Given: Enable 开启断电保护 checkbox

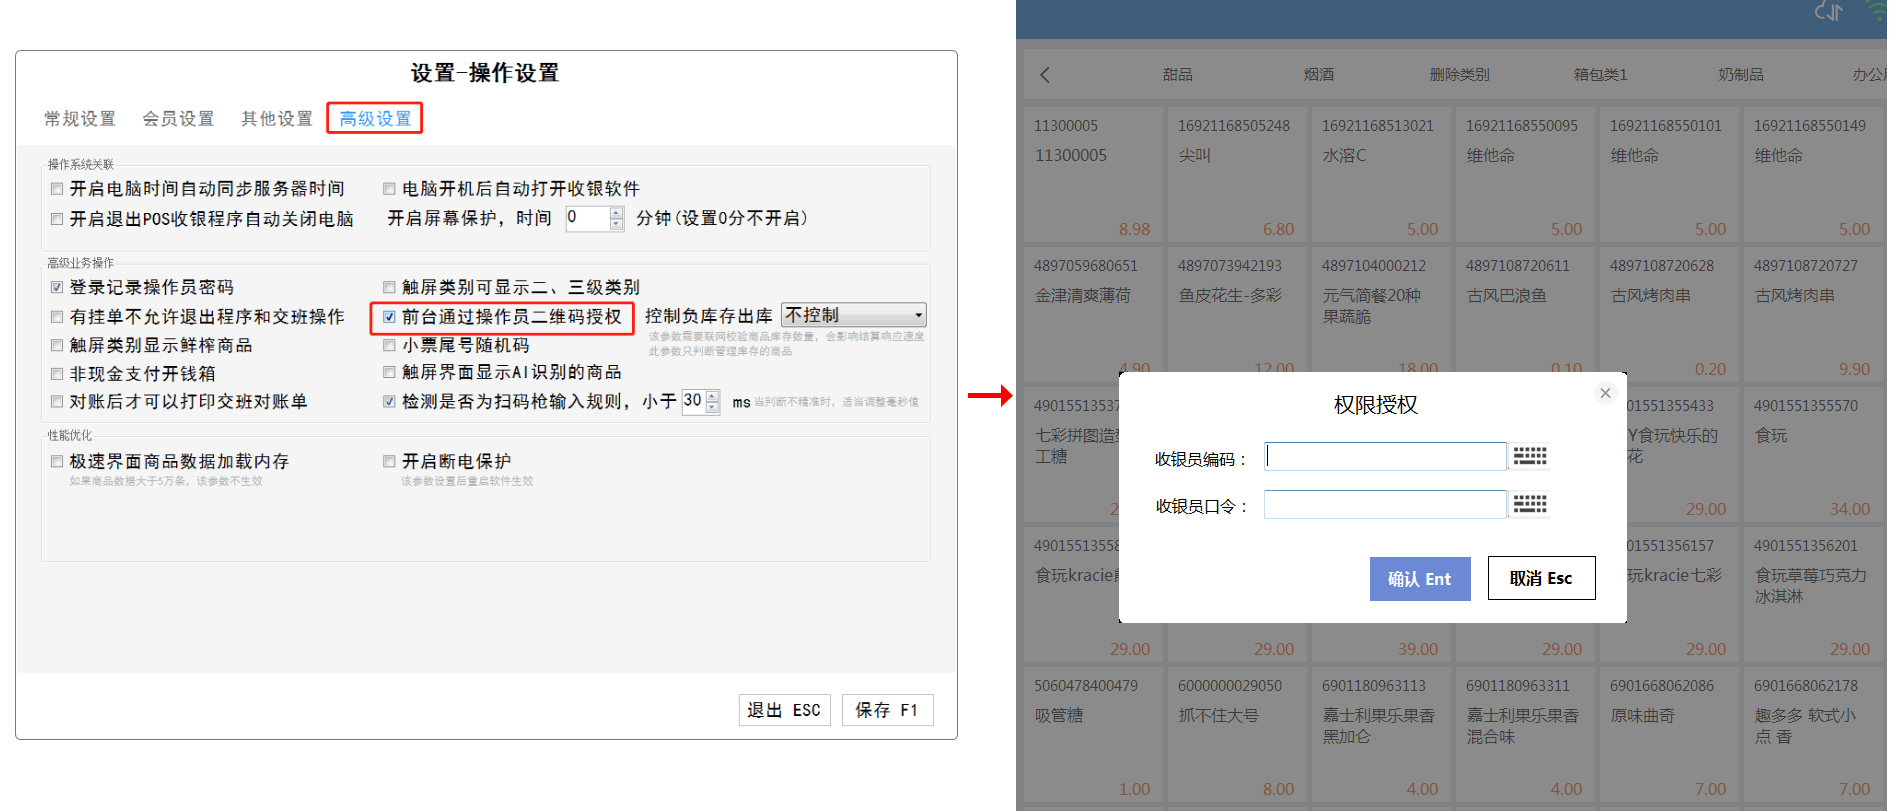Looking at the screenshot, I should click(390, 462).
